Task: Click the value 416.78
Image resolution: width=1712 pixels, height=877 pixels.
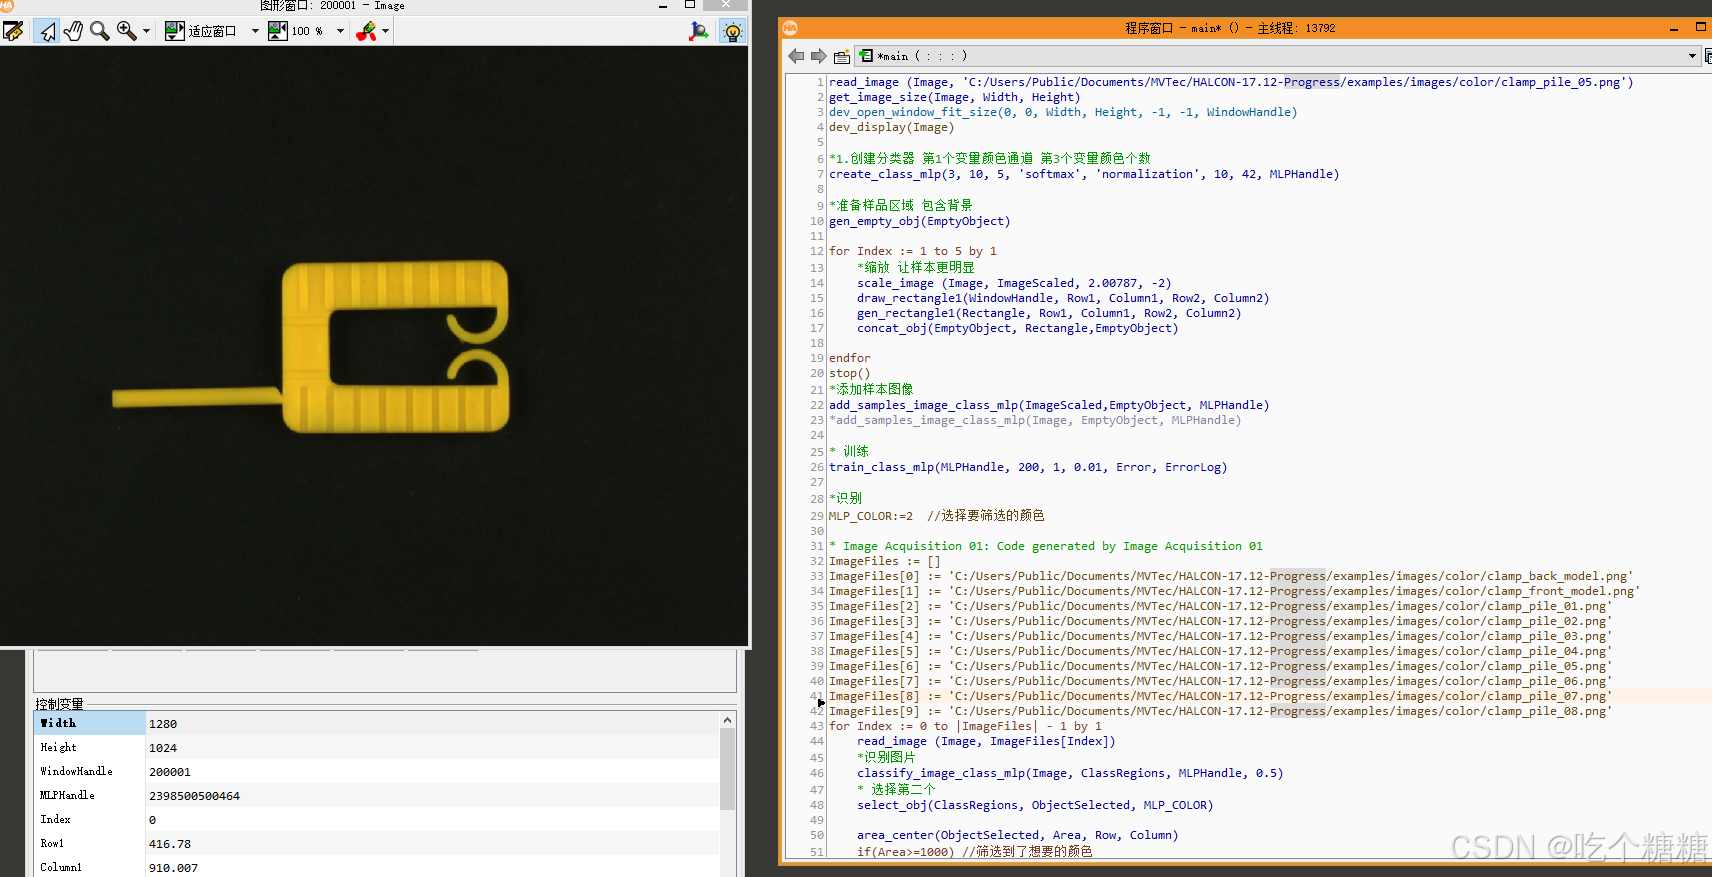Action: pyautogui.click(x=170, y=844)
